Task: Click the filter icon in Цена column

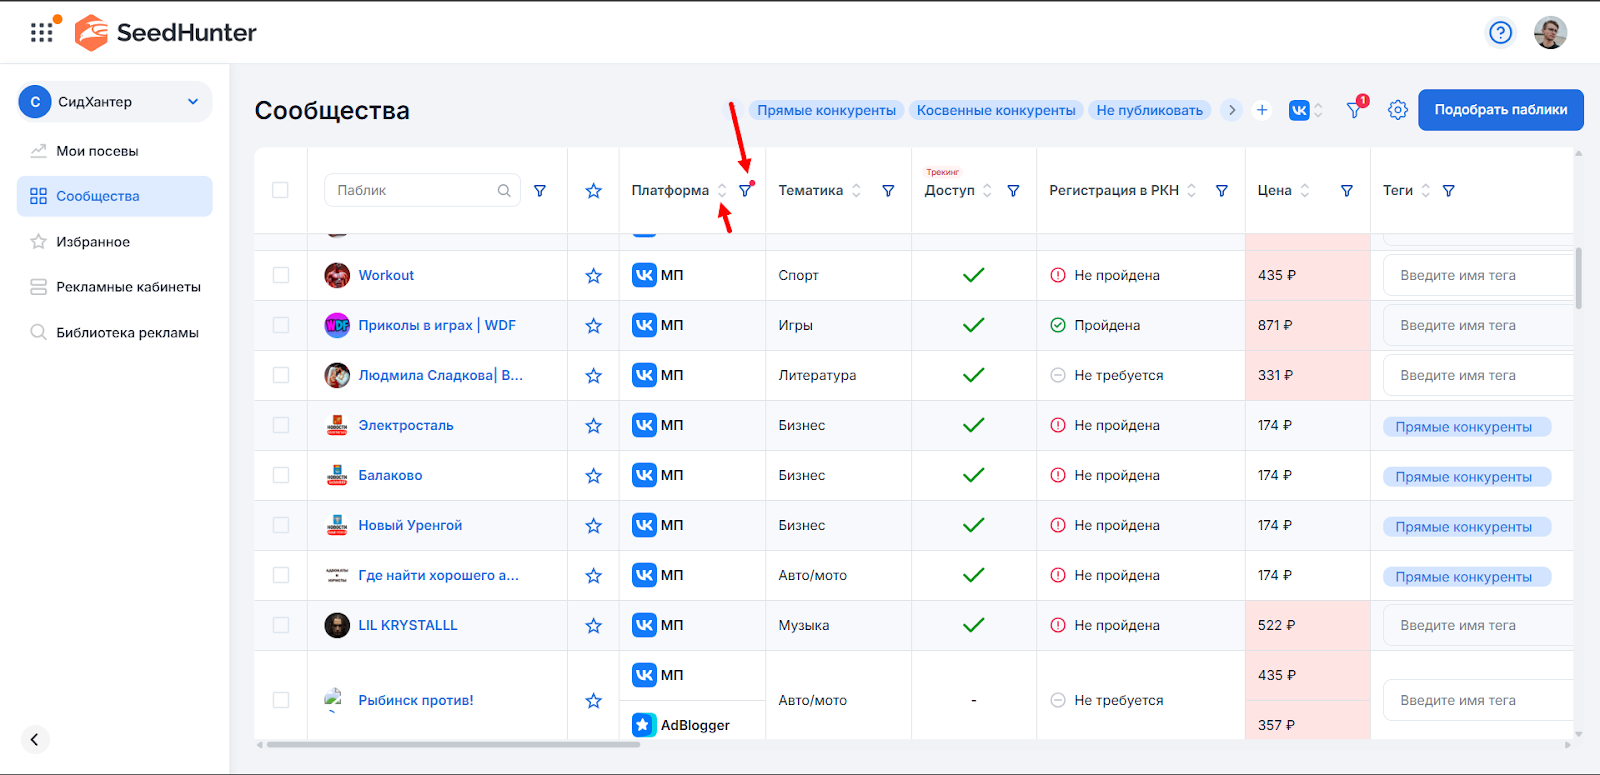Action: (x=1346, y=191)
